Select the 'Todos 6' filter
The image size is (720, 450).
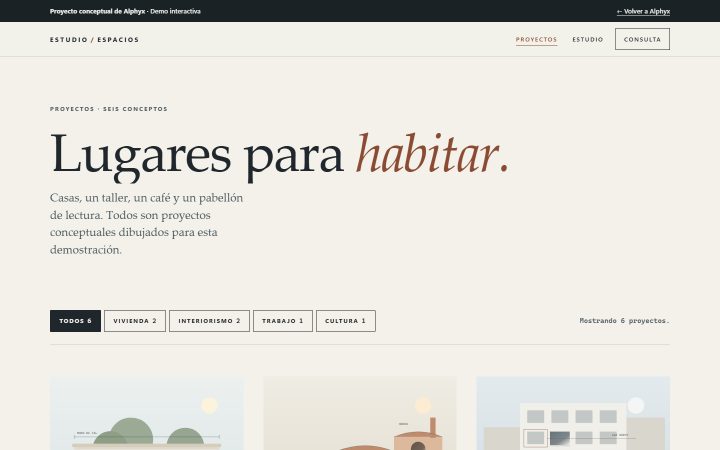pyautogui.click(x=75, y=321)
